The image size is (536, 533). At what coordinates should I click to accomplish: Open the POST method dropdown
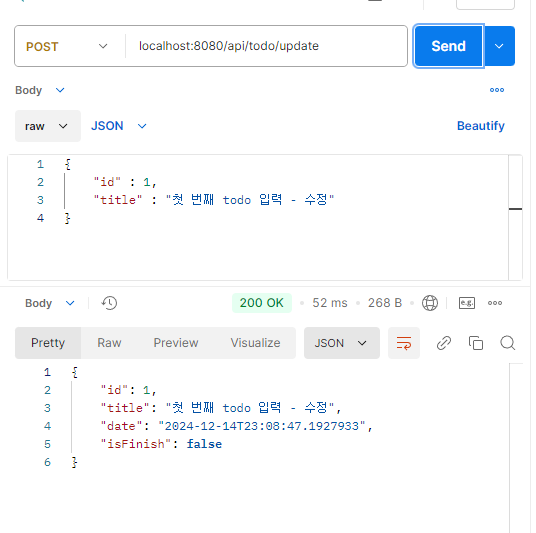pyautogui.click(x=67, y=46)
